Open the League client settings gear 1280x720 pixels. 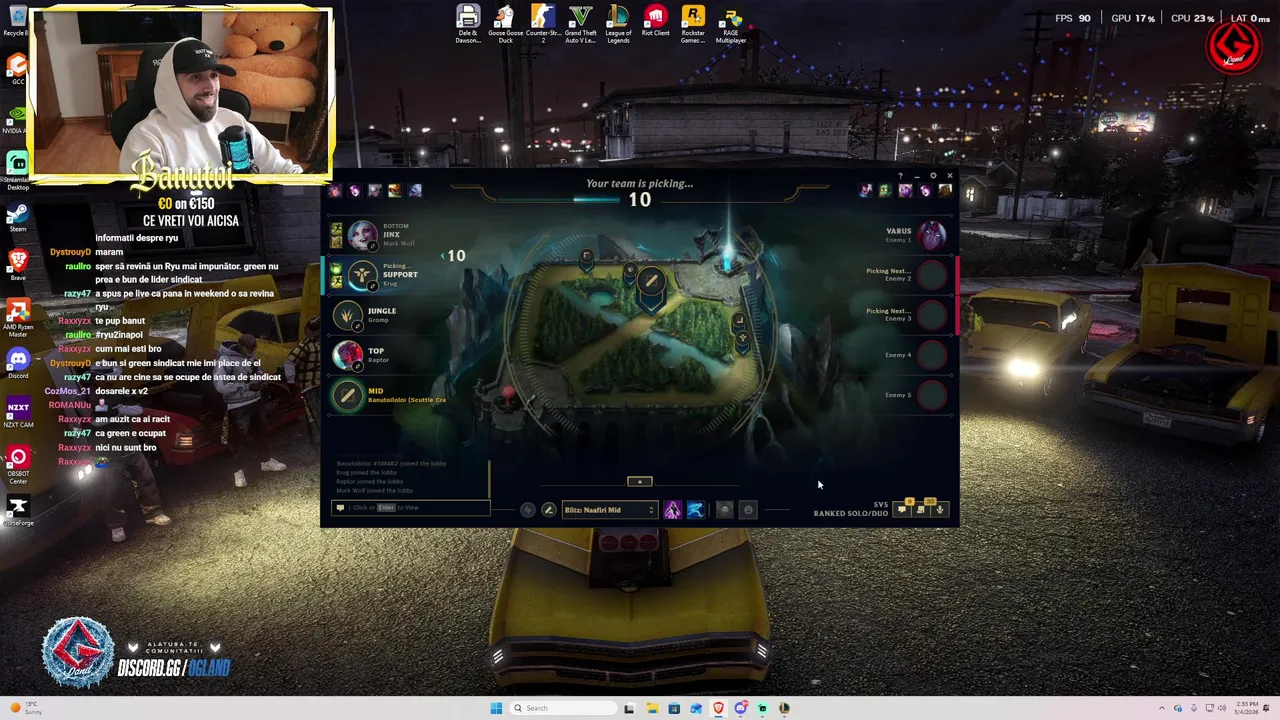pos(933,176)
